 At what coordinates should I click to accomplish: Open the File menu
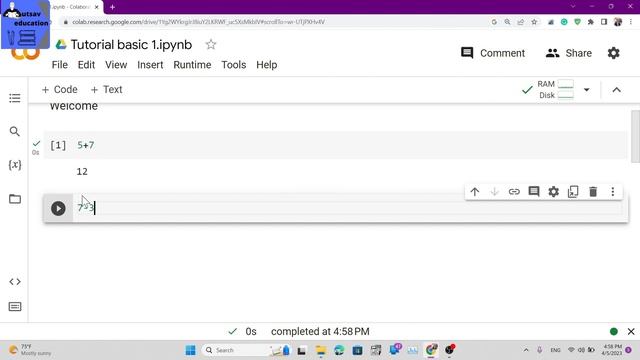point(60,65)
